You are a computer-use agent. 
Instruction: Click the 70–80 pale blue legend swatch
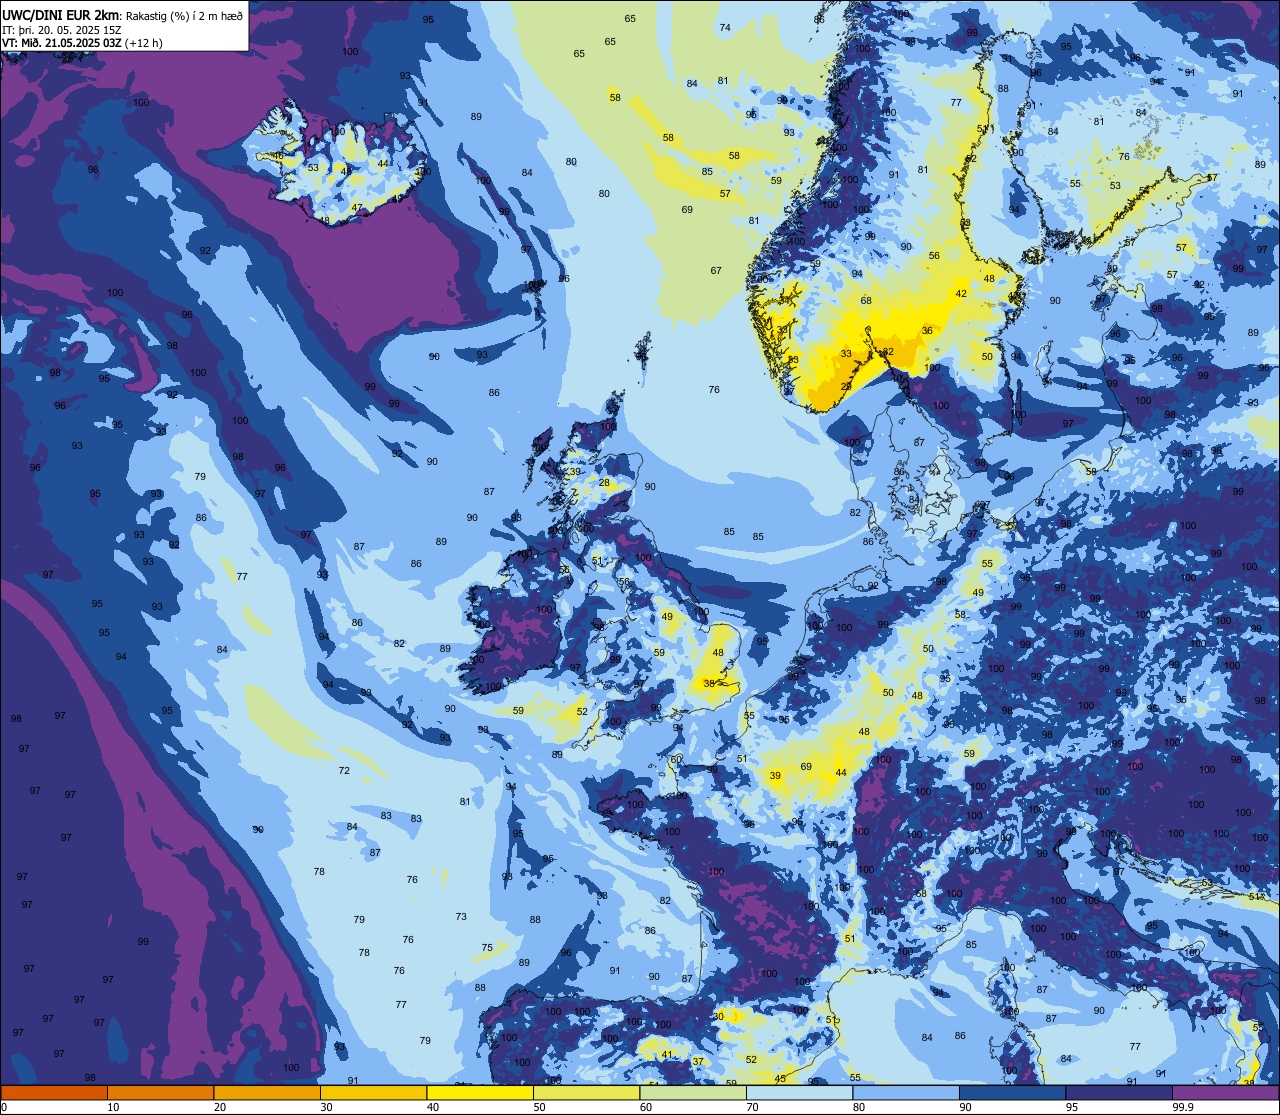[x=799, y=1093]
